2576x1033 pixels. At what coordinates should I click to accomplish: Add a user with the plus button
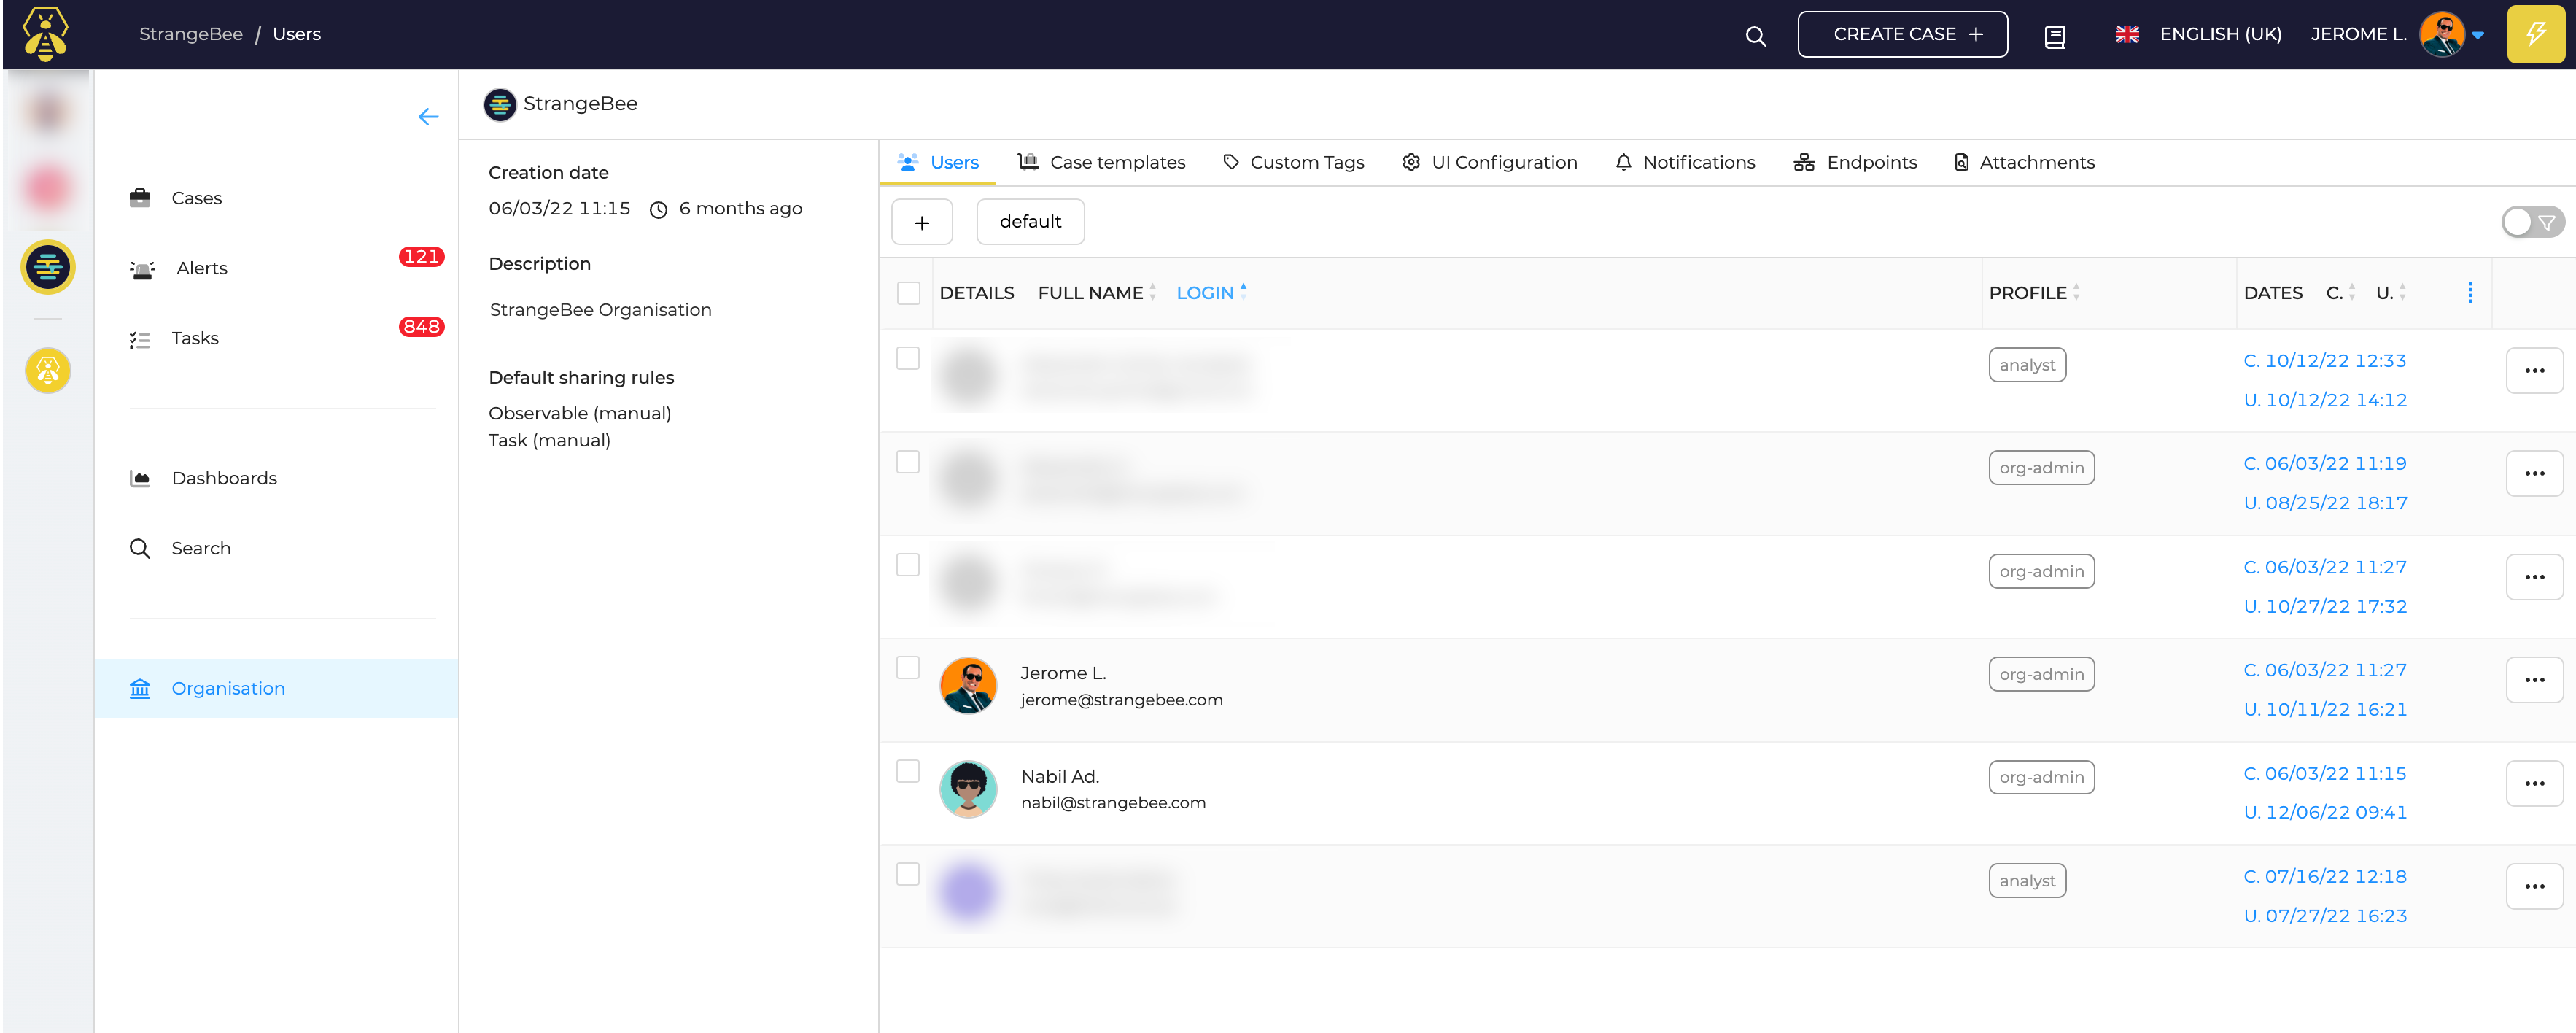[921, 222]
